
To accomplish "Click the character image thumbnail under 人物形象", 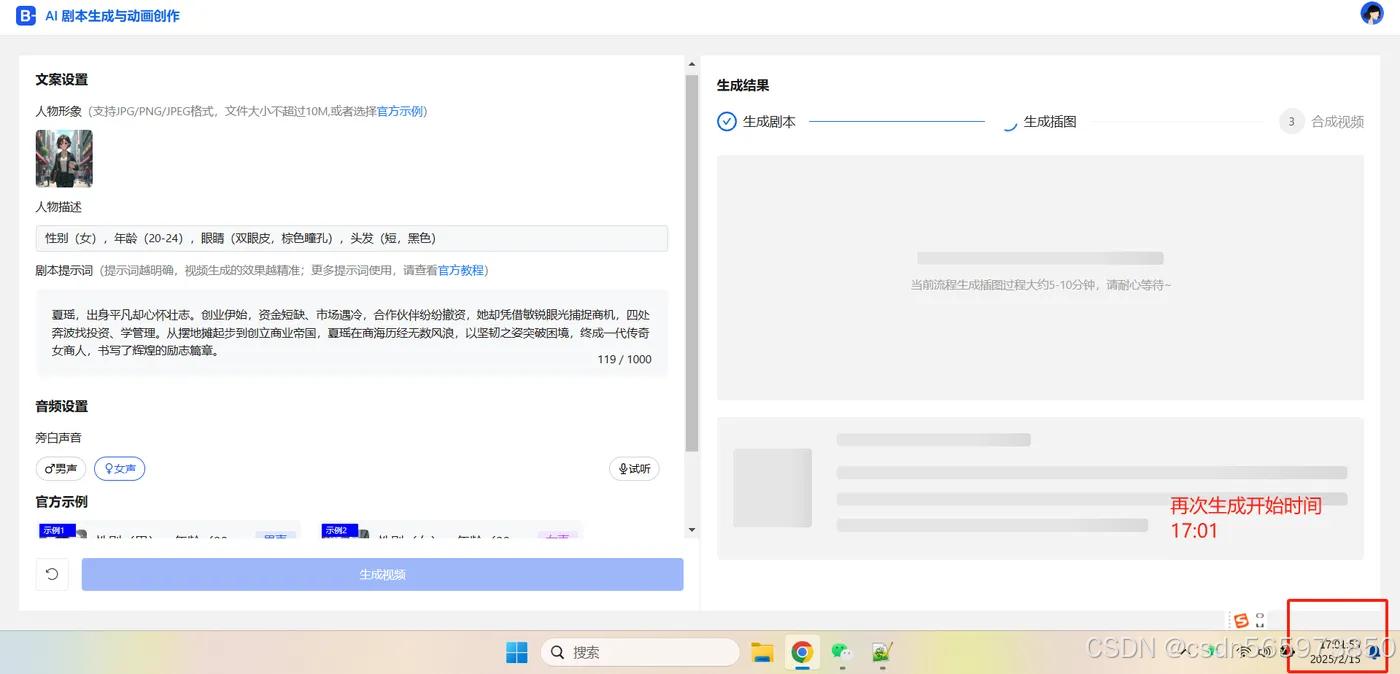I will click(x=63, y=158).
